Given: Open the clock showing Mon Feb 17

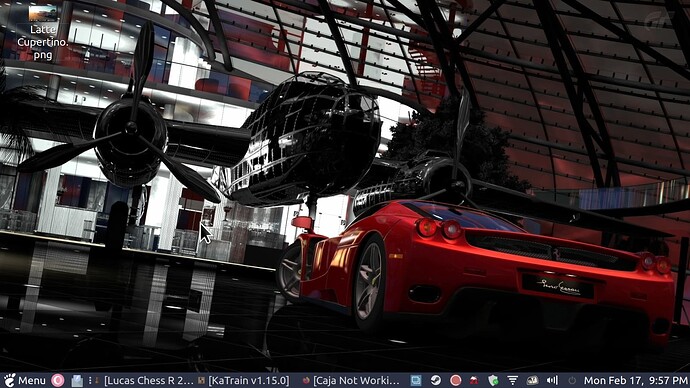Looking at the screenshot, I should (x=635, y=381).
